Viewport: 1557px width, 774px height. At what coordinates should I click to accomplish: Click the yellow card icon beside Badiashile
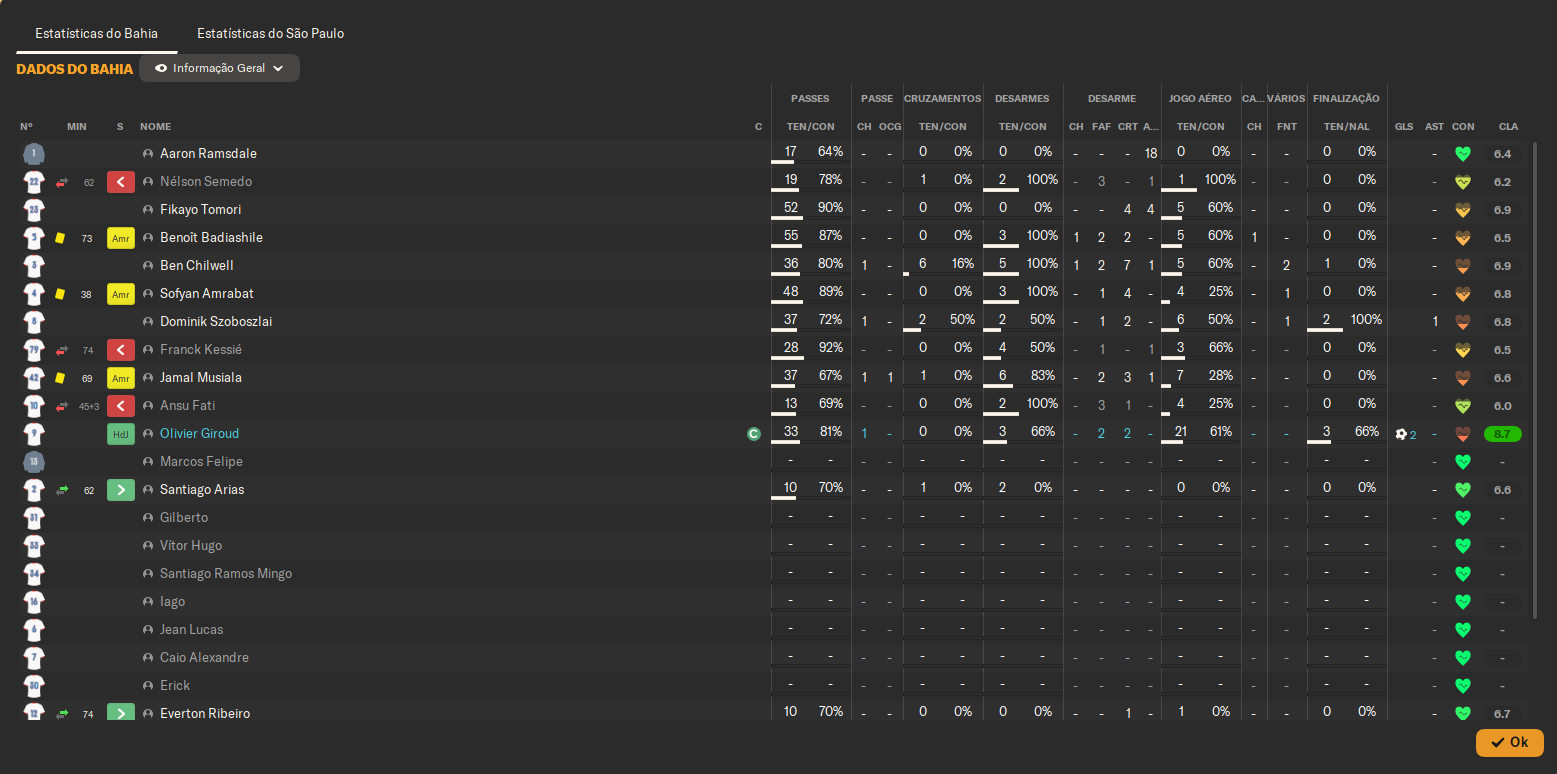(60, 238)
